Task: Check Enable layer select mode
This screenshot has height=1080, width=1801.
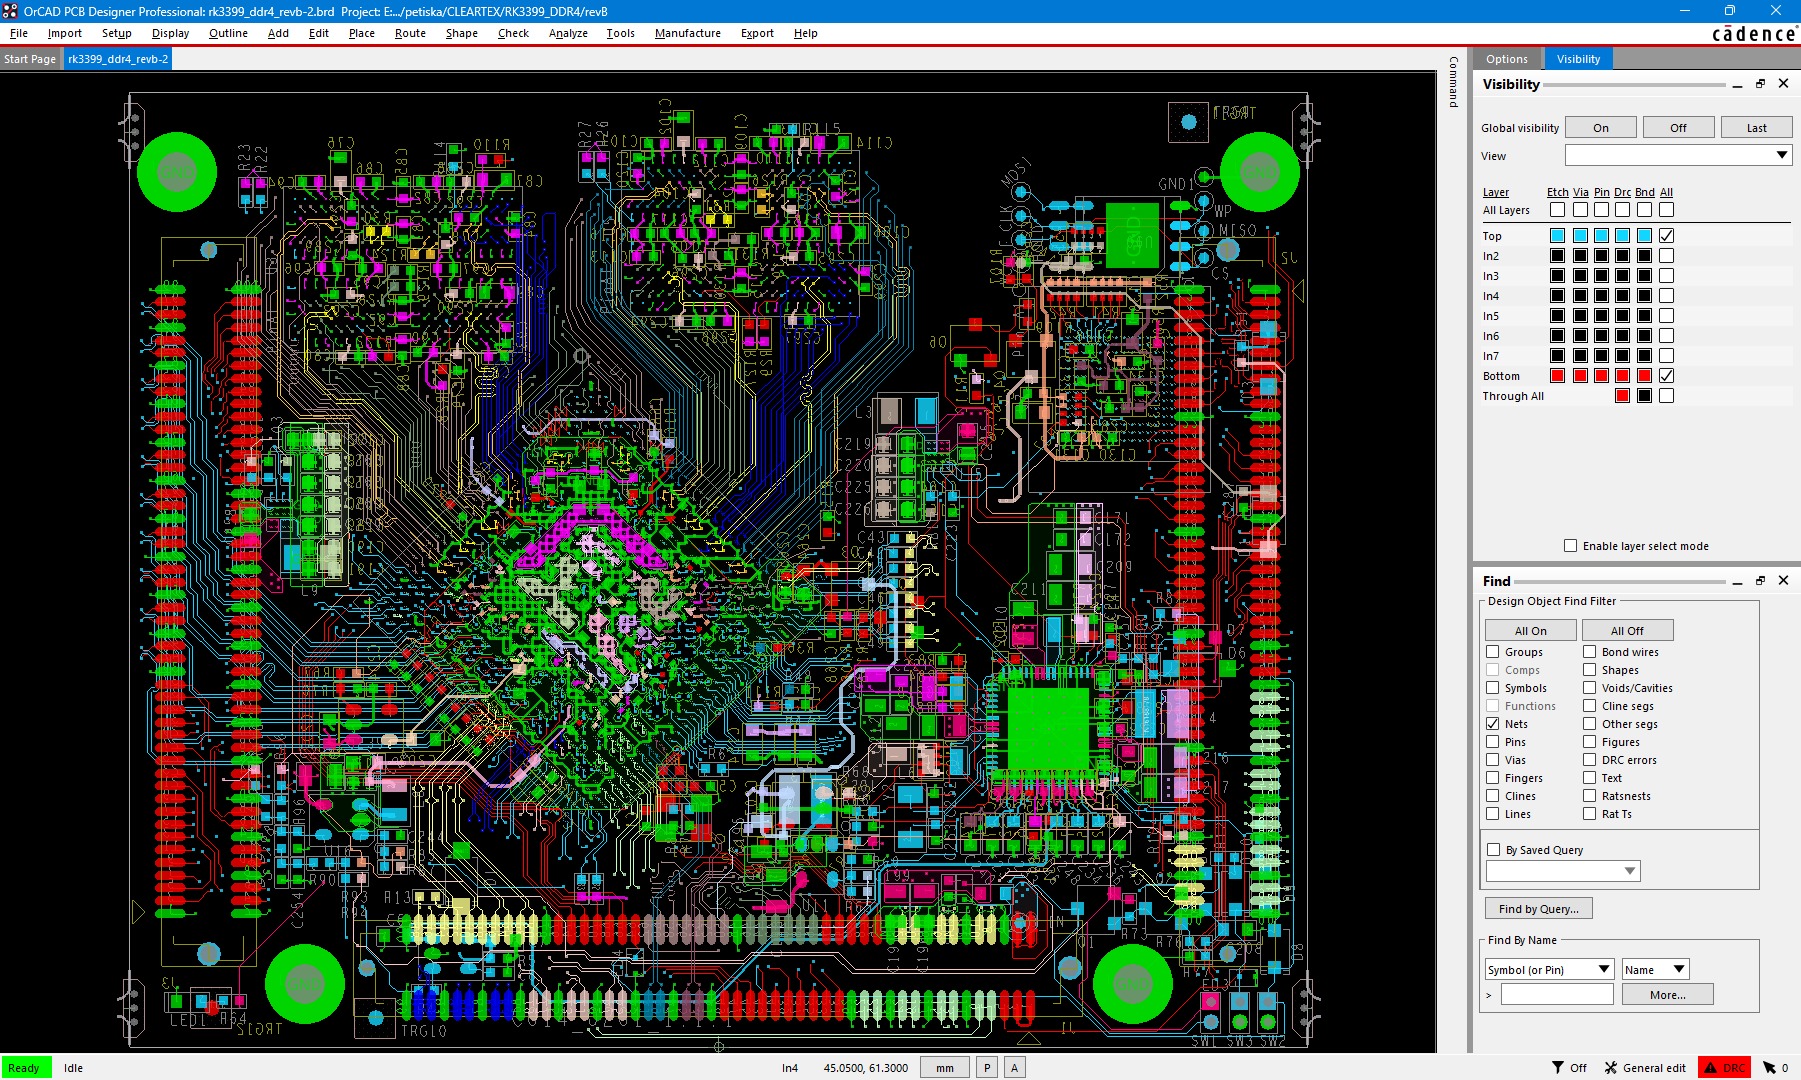Action: 1570,546
